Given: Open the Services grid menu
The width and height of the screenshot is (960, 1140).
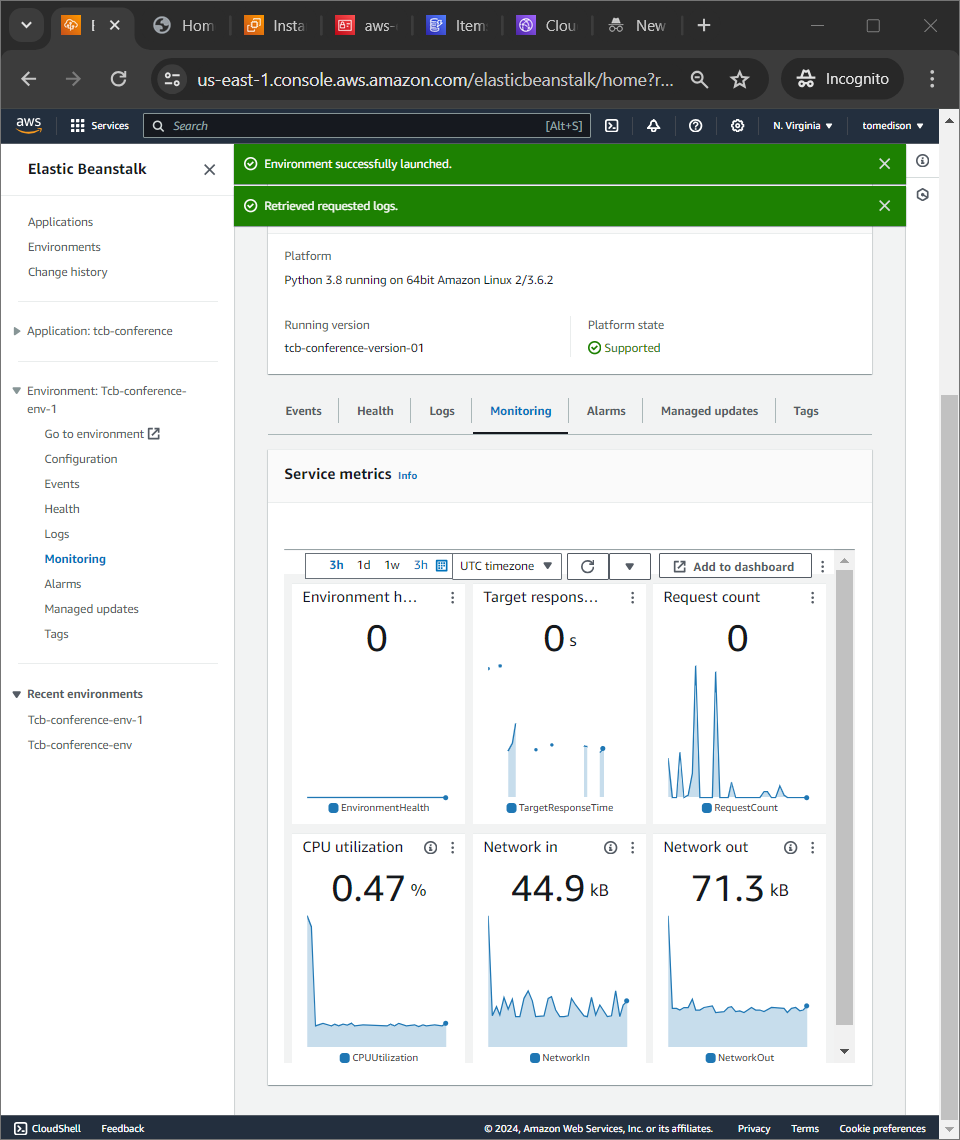Looking at the screenshot, I should (x=100, y=126).
